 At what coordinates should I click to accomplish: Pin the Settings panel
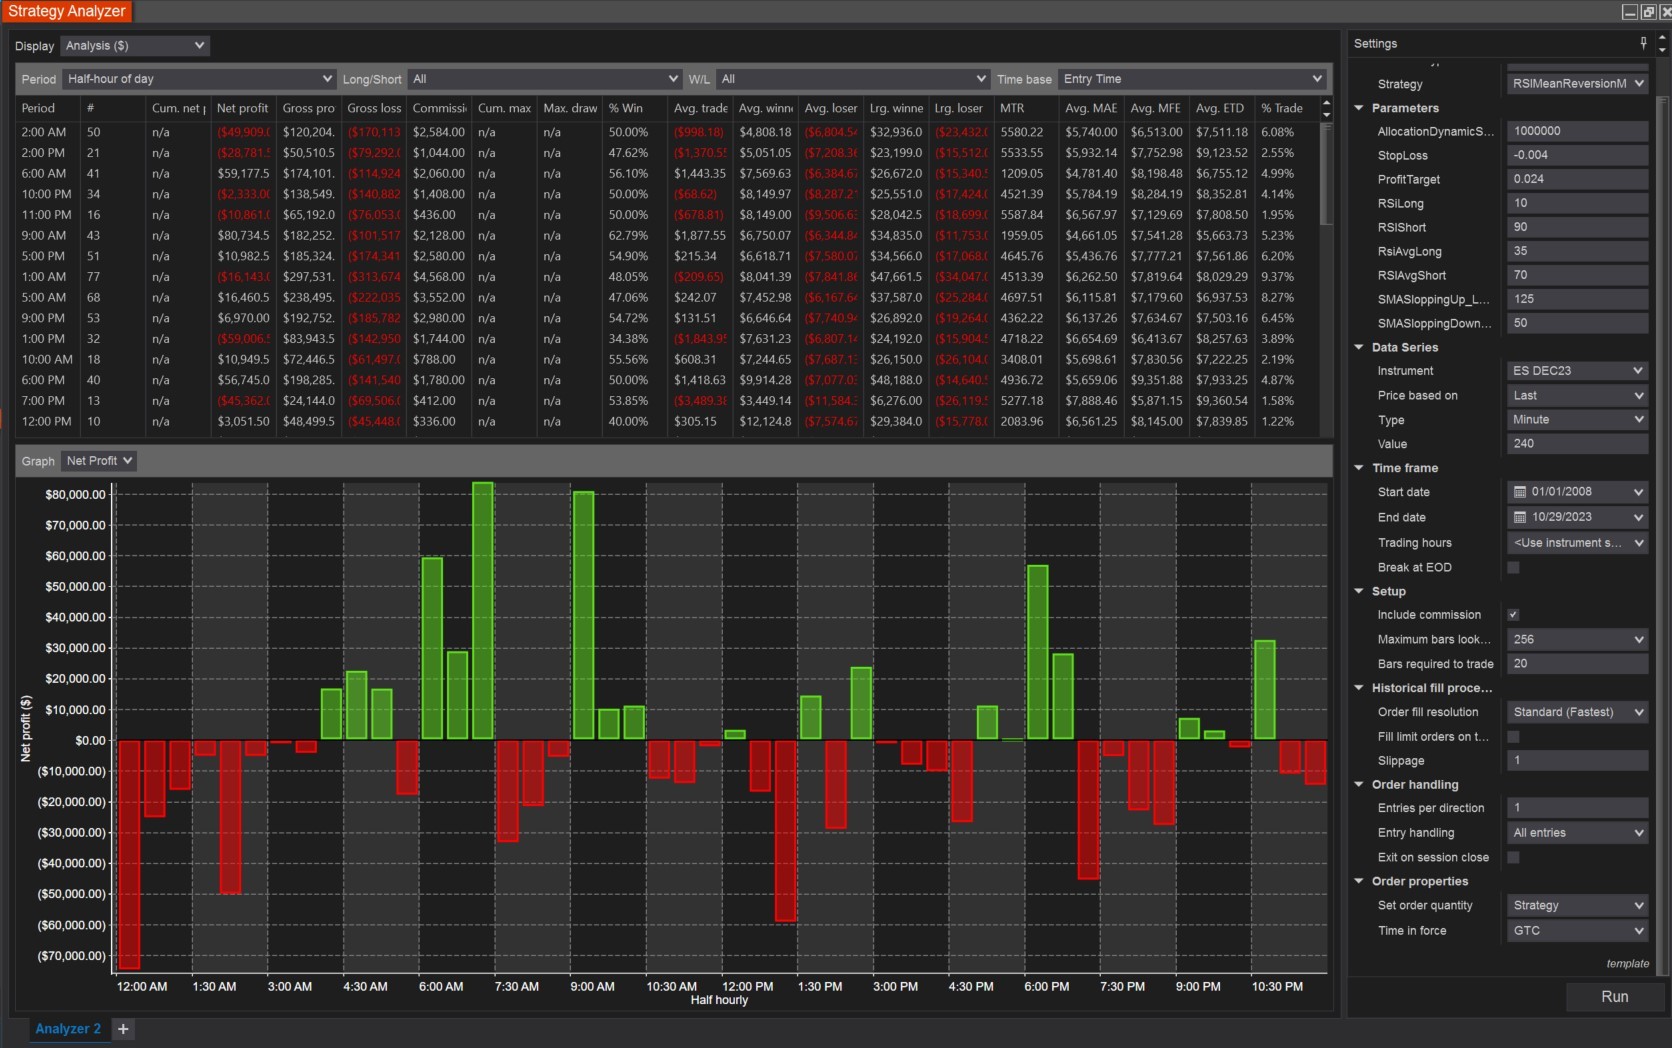[1643, 43]
